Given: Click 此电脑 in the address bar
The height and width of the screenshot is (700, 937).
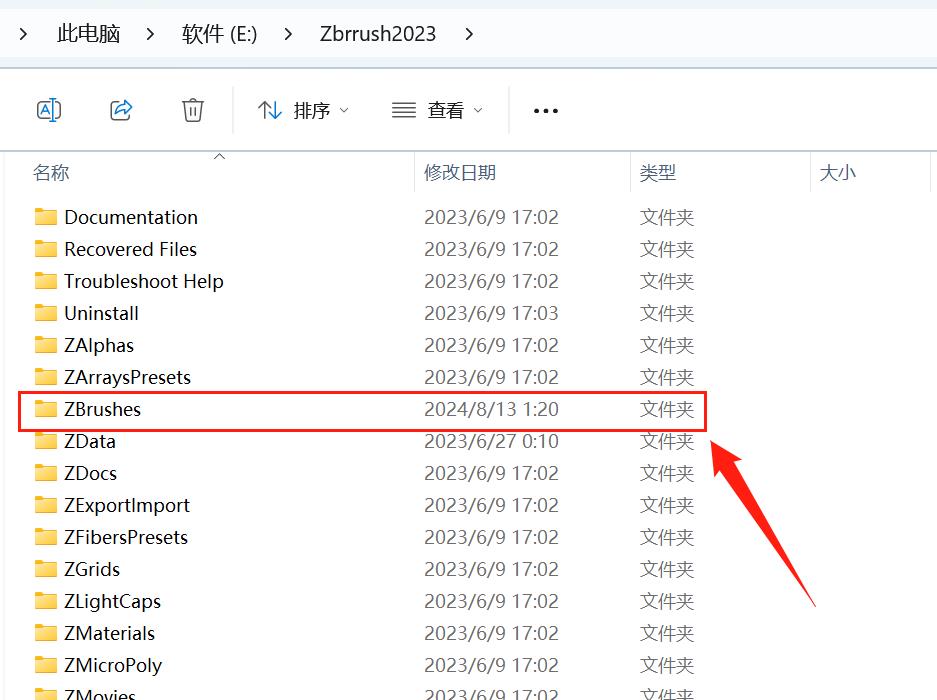Looking at the screenshot, I should tap(88, 34).
